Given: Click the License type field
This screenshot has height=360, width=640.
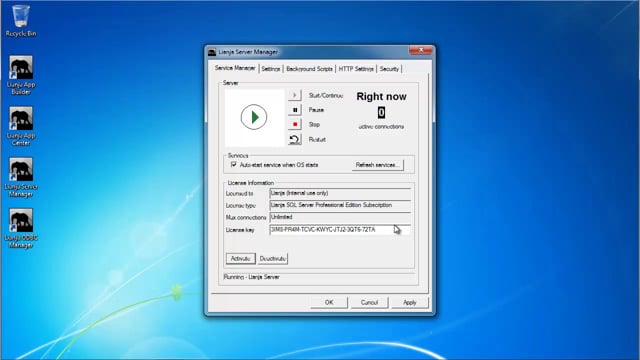Looking at the screenshot, I should coord(340,205).
